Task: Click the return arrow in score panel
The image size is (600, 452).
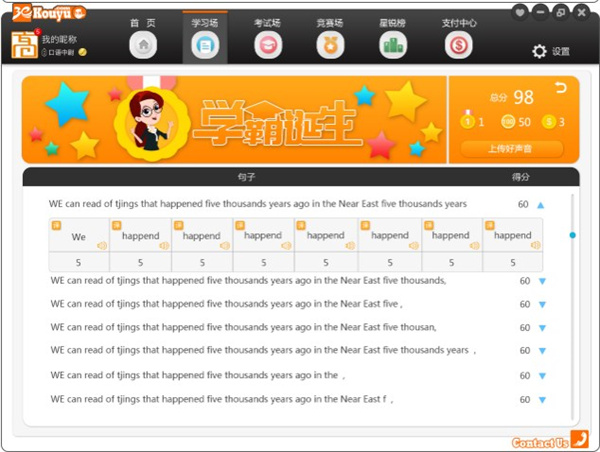Action: (561, 88)
